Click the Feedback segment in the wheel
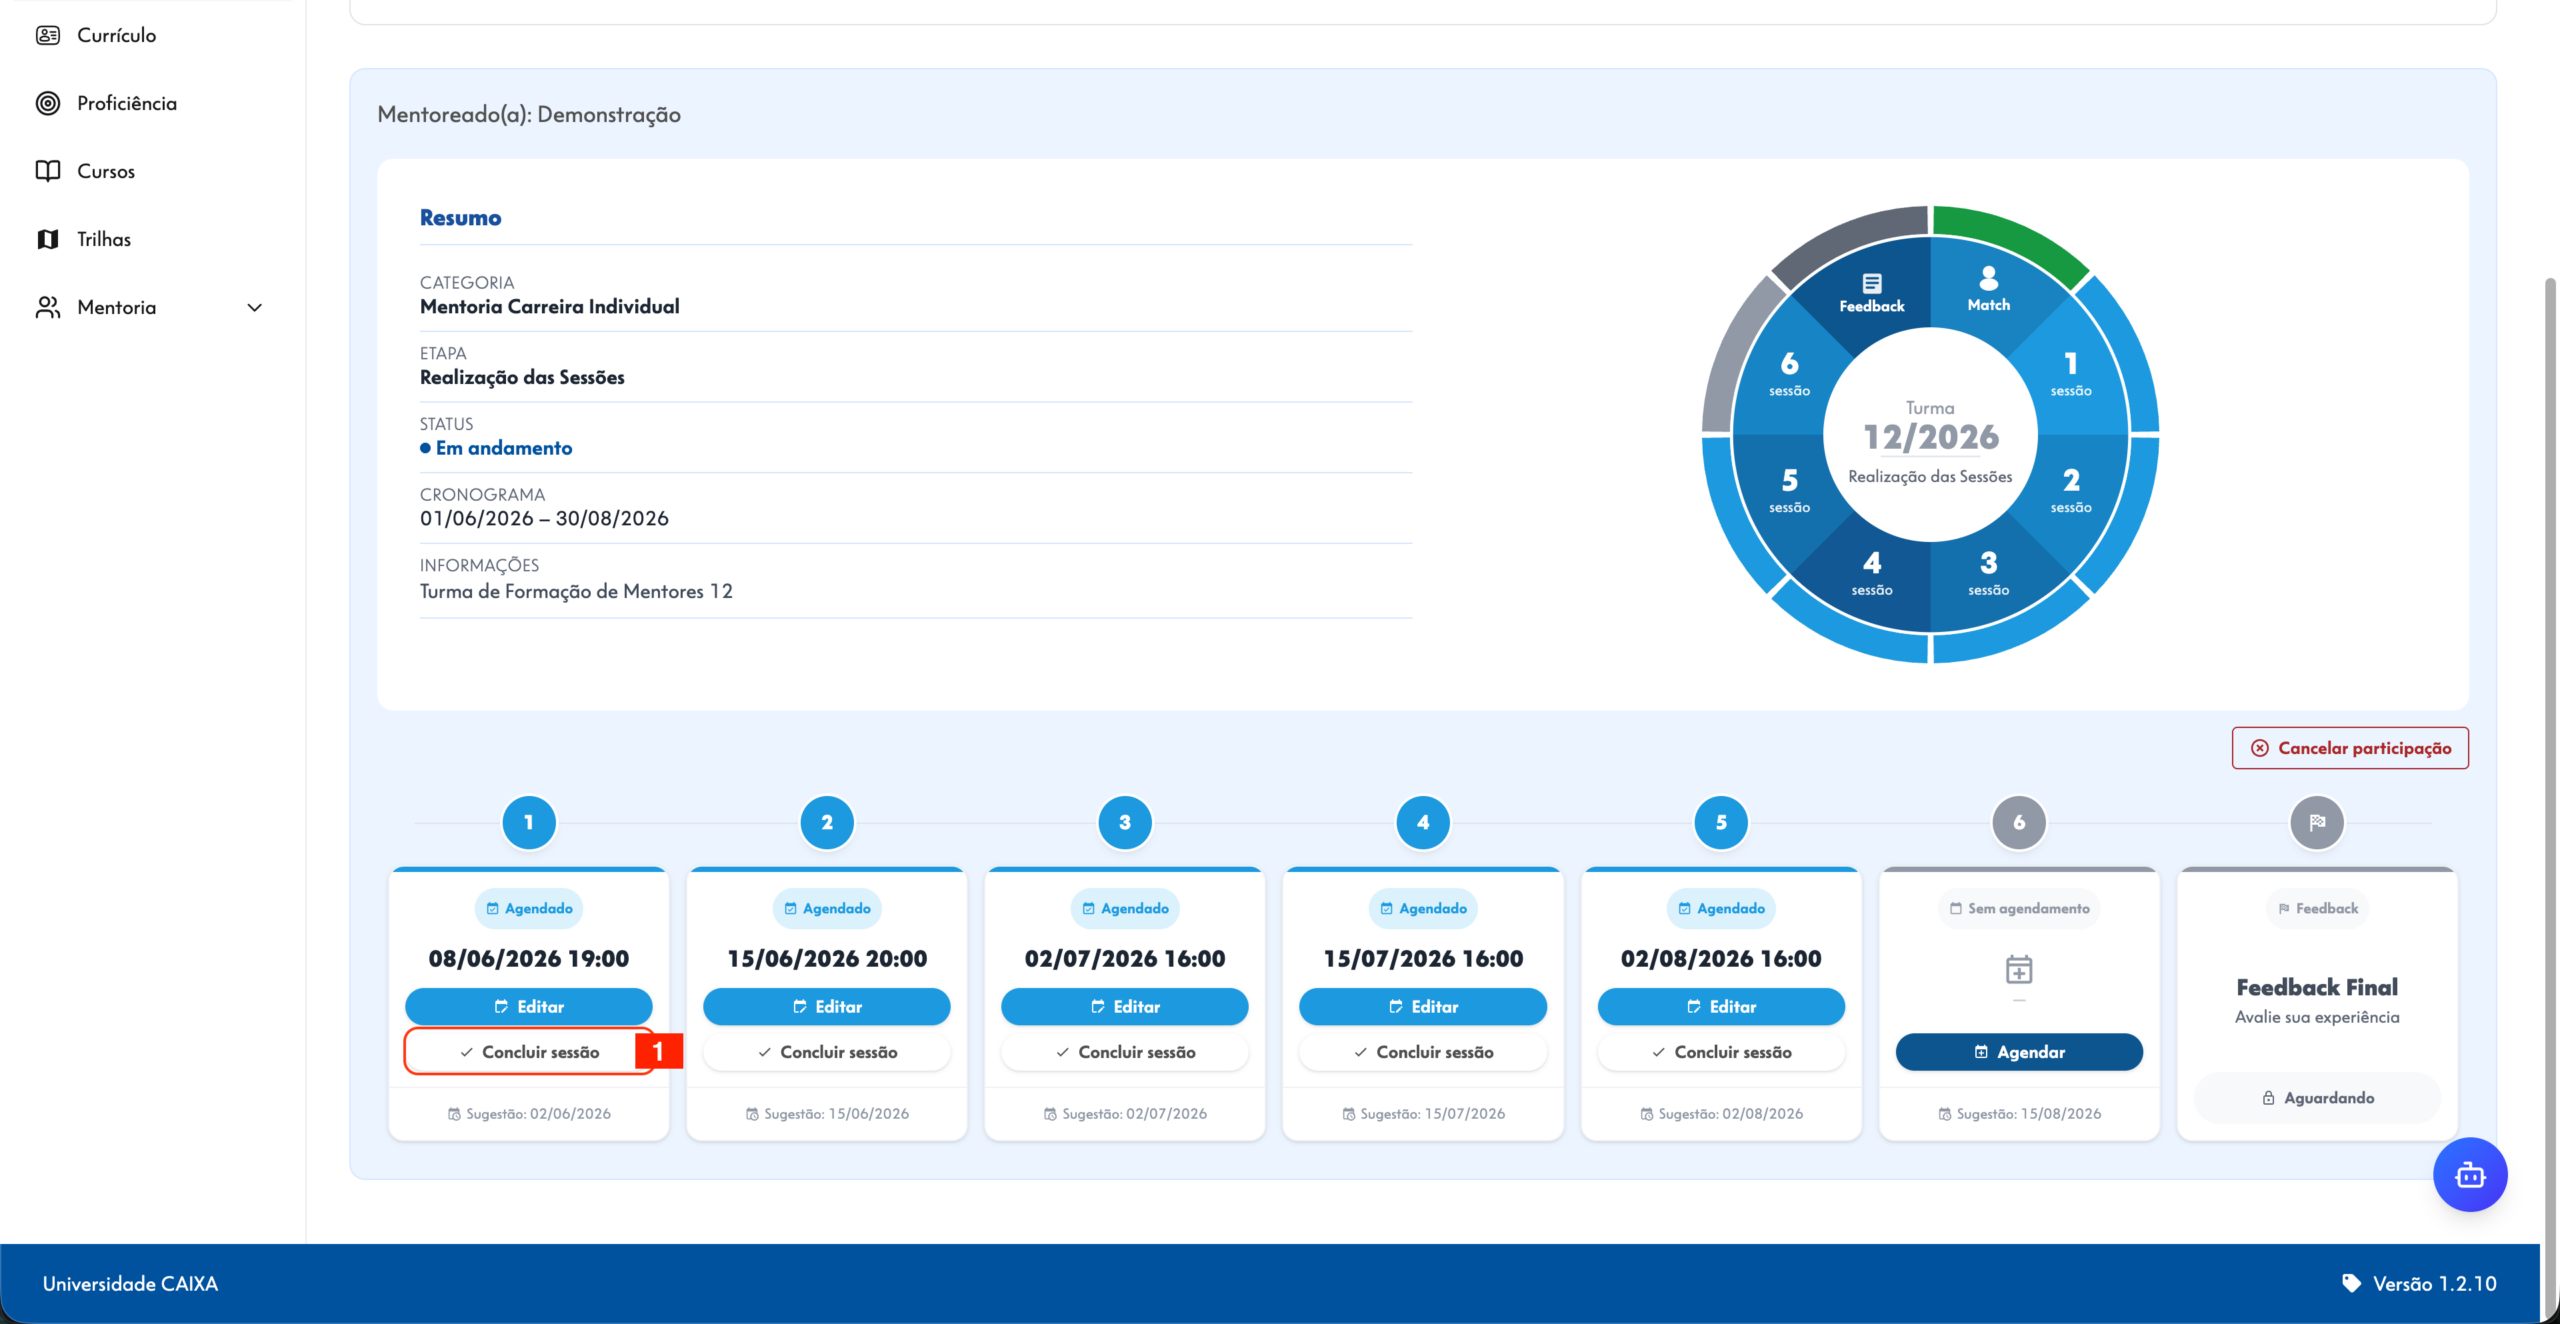The width and height of the screenshot is (2560, 1324). pyautogui.click(x=1871, y=292)
